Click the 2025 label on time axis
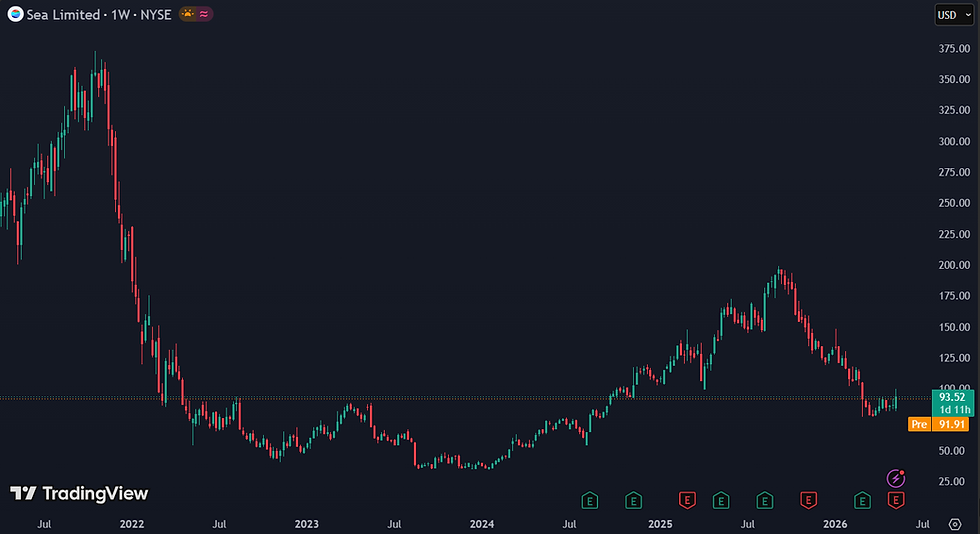The image size is (980, 534). click(x=660, y=524)
